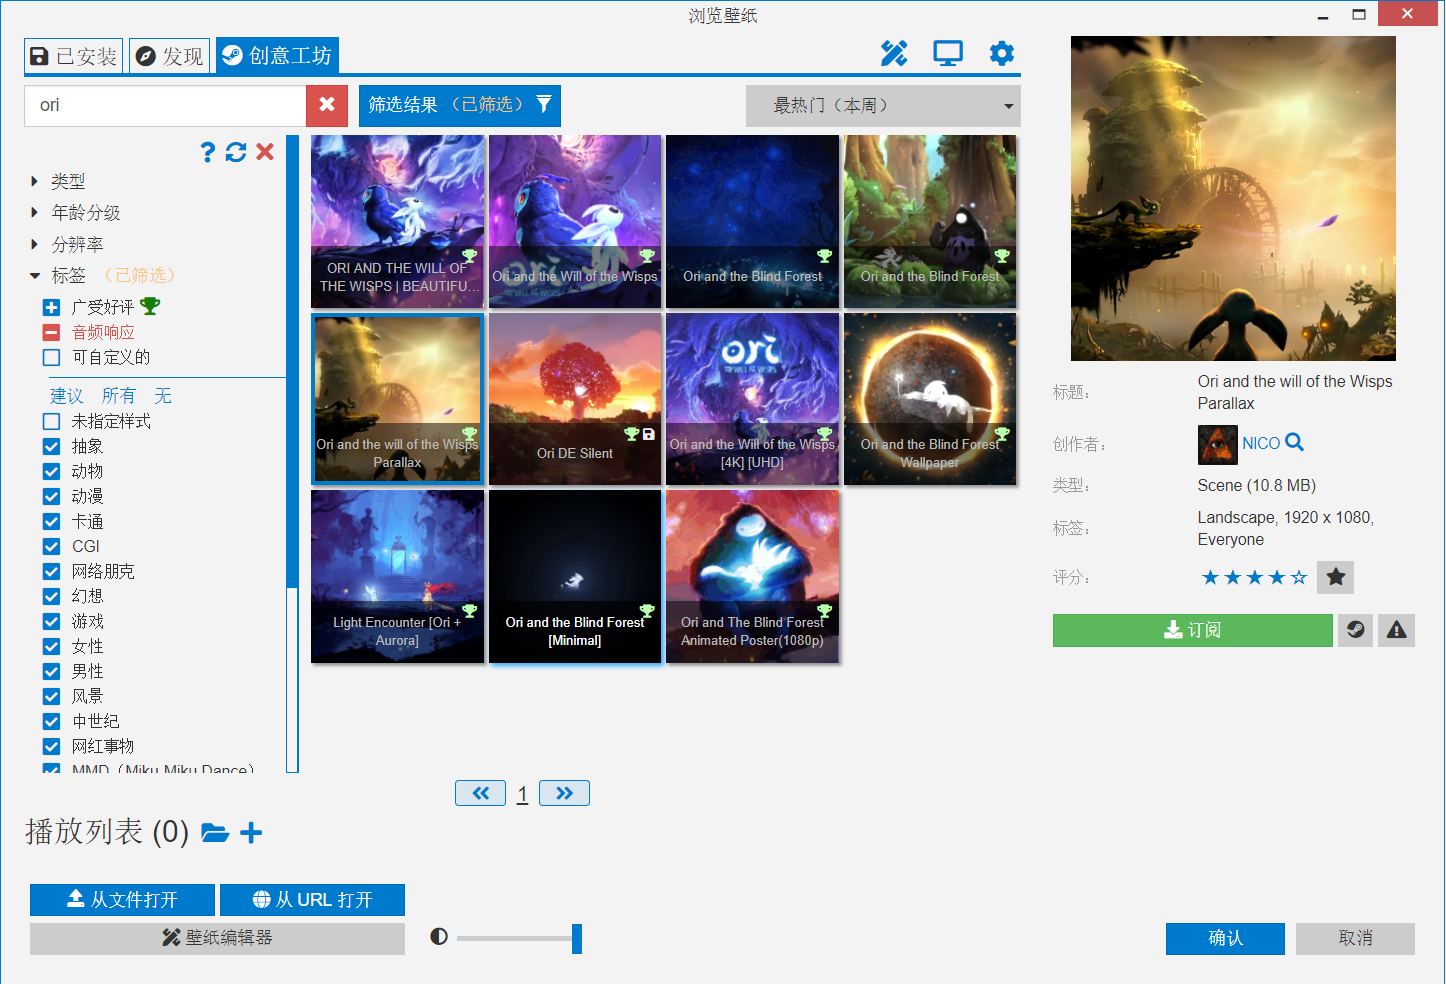Click the 从文件打开 button
Image resolution: width=1446 pixels, height=984 pixels.
(122, 900)
